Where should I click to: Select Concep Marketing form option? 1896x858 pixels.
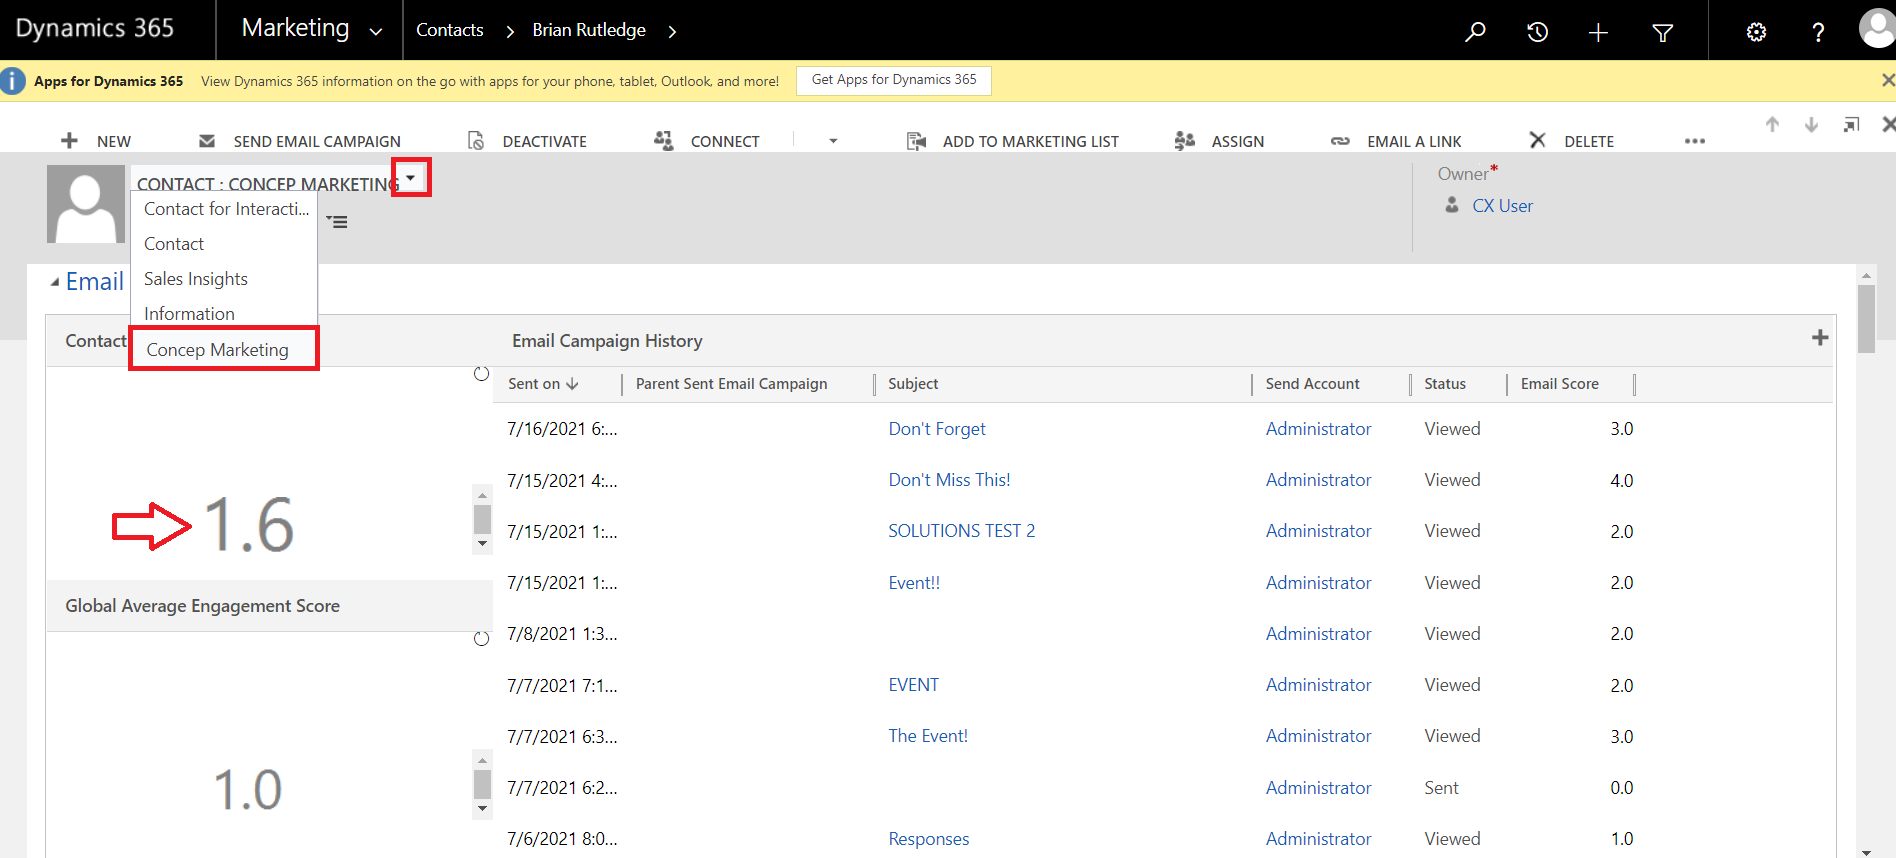coord(217,350)
